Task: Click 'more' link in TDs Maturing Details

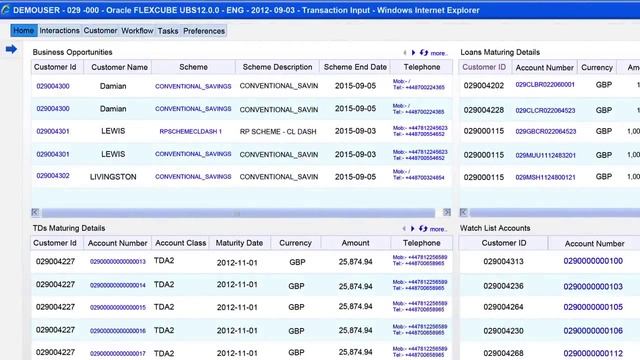Action: [x=438, y=229]
